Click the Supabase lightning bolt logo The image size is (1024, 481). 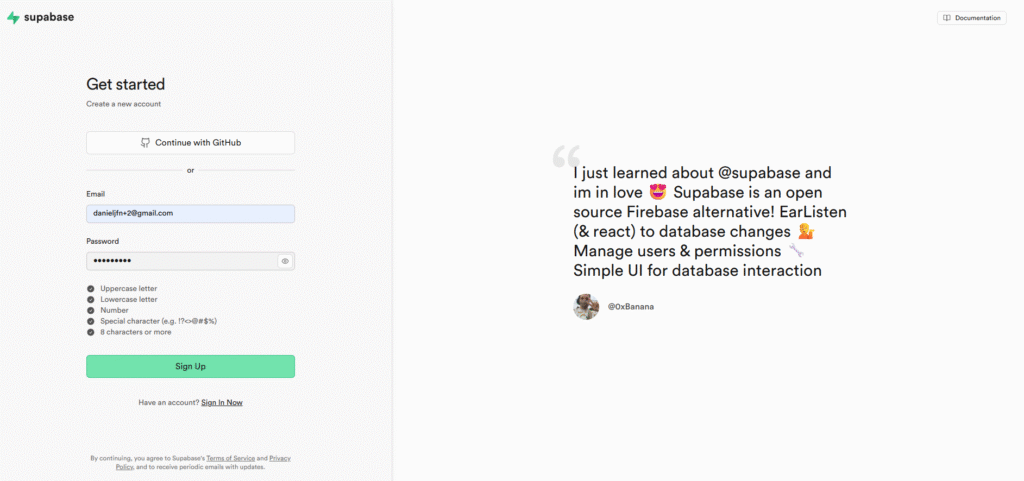tap(13, 18)
